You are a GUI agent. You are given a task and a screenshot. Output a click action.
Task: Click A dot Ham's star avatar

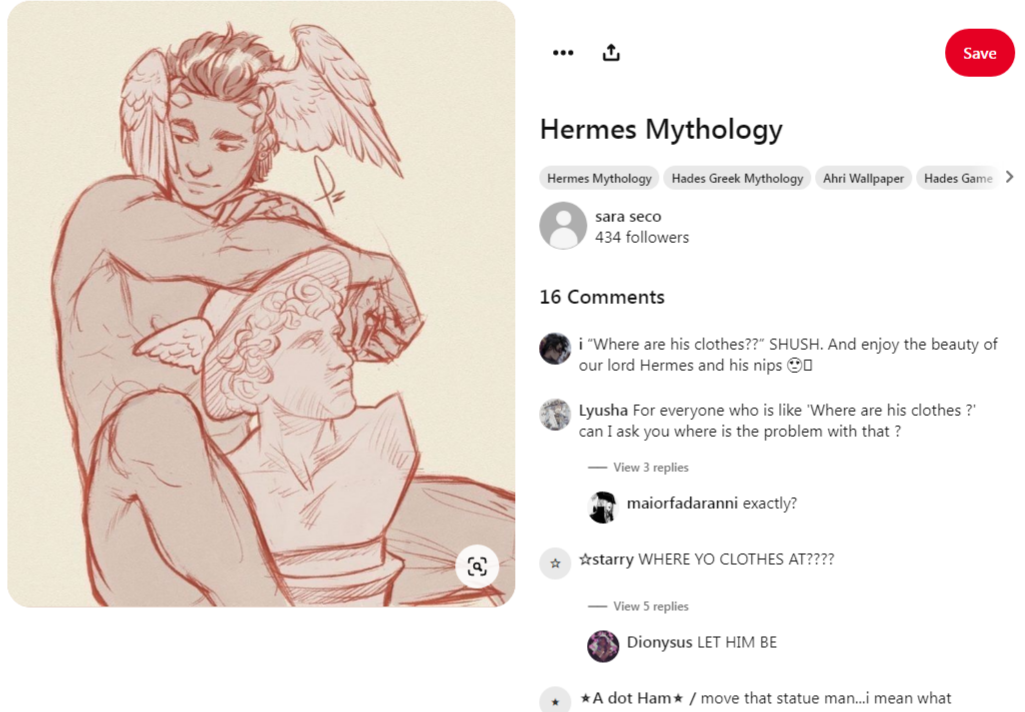(x=555, y=700)
